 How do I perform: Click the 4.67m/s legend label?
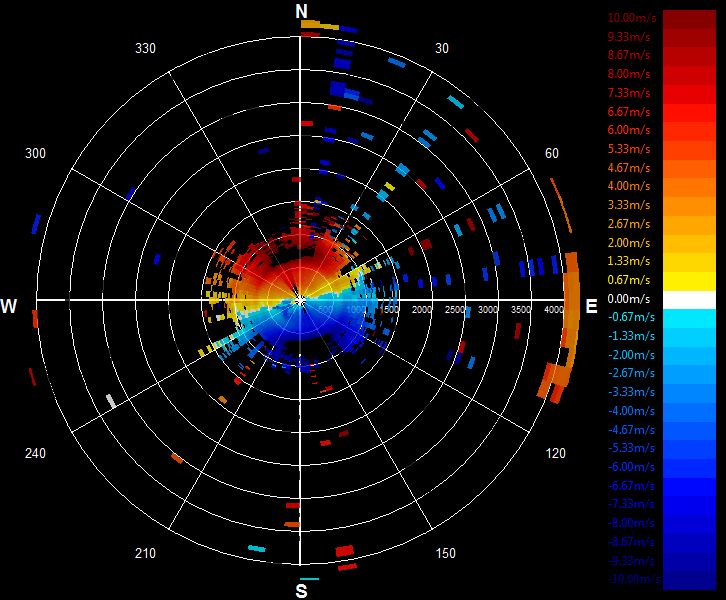629,168
